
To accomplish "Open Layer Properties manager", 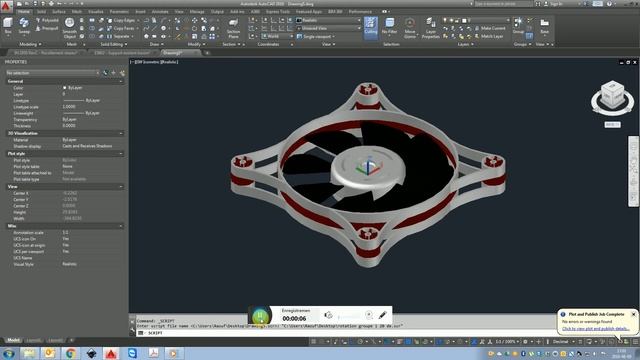I will click(430, 28).
